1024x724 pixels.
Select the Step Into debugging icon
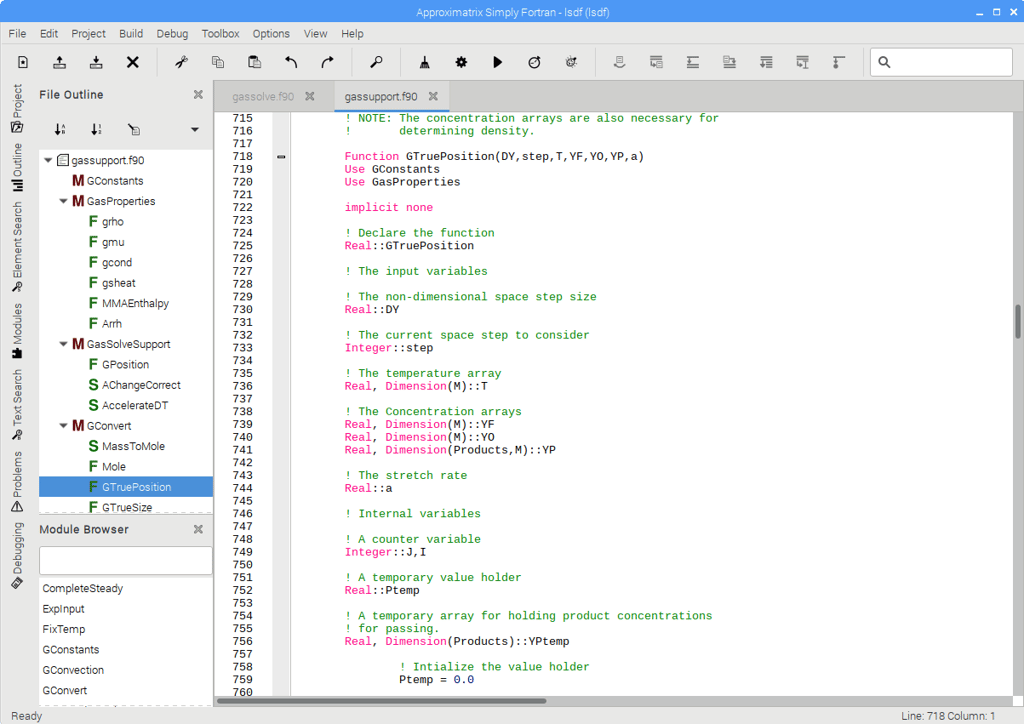pos(656,62)
